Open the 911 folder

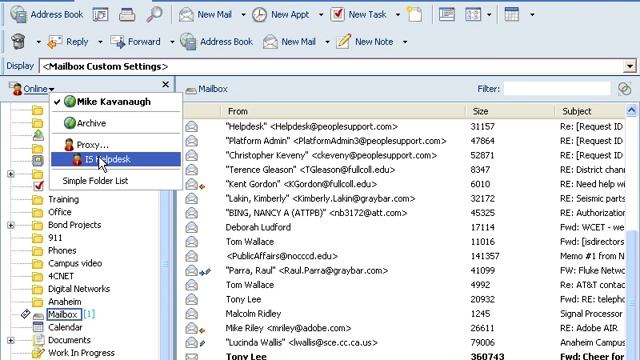pyautogui.click(x=55, y=238)
